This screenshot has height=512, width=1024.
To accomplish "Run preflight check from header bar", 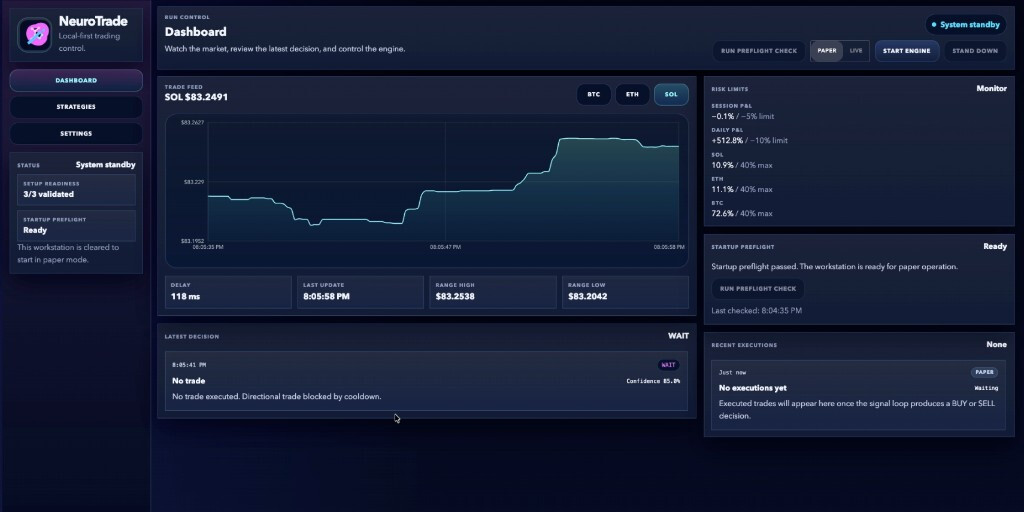I will (x=759, y=51).
